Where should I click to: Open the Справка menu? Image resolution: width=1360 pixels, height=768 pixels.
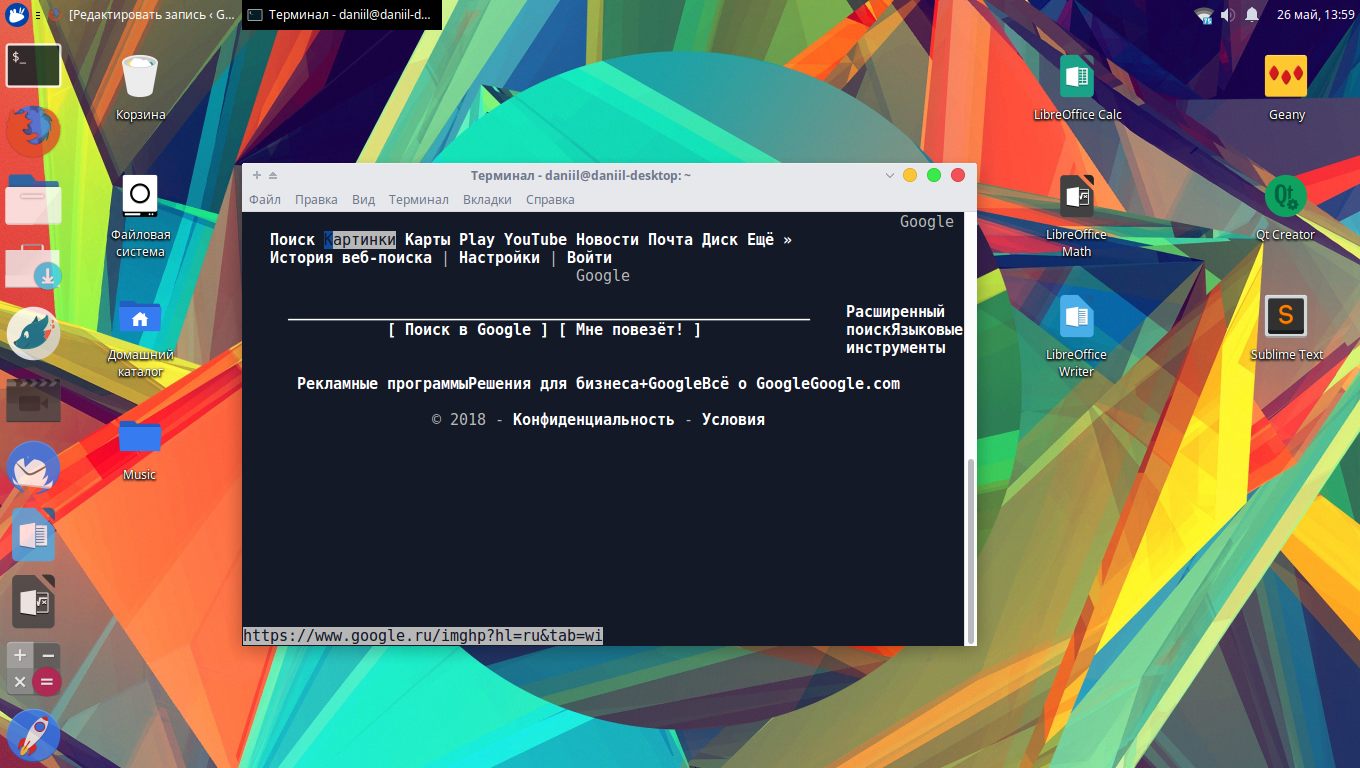click(x=550, y=199)
